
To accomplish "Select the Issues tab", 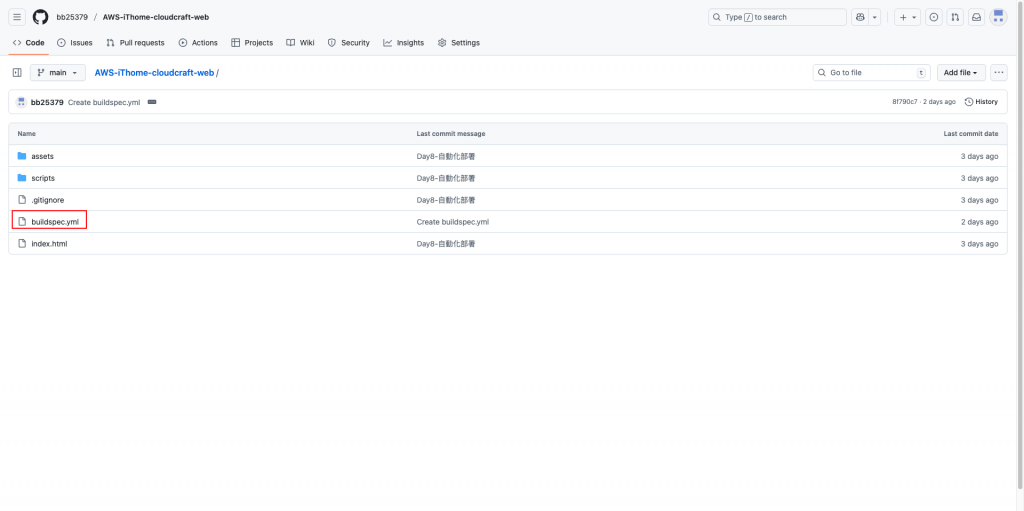I will (74, 42).
